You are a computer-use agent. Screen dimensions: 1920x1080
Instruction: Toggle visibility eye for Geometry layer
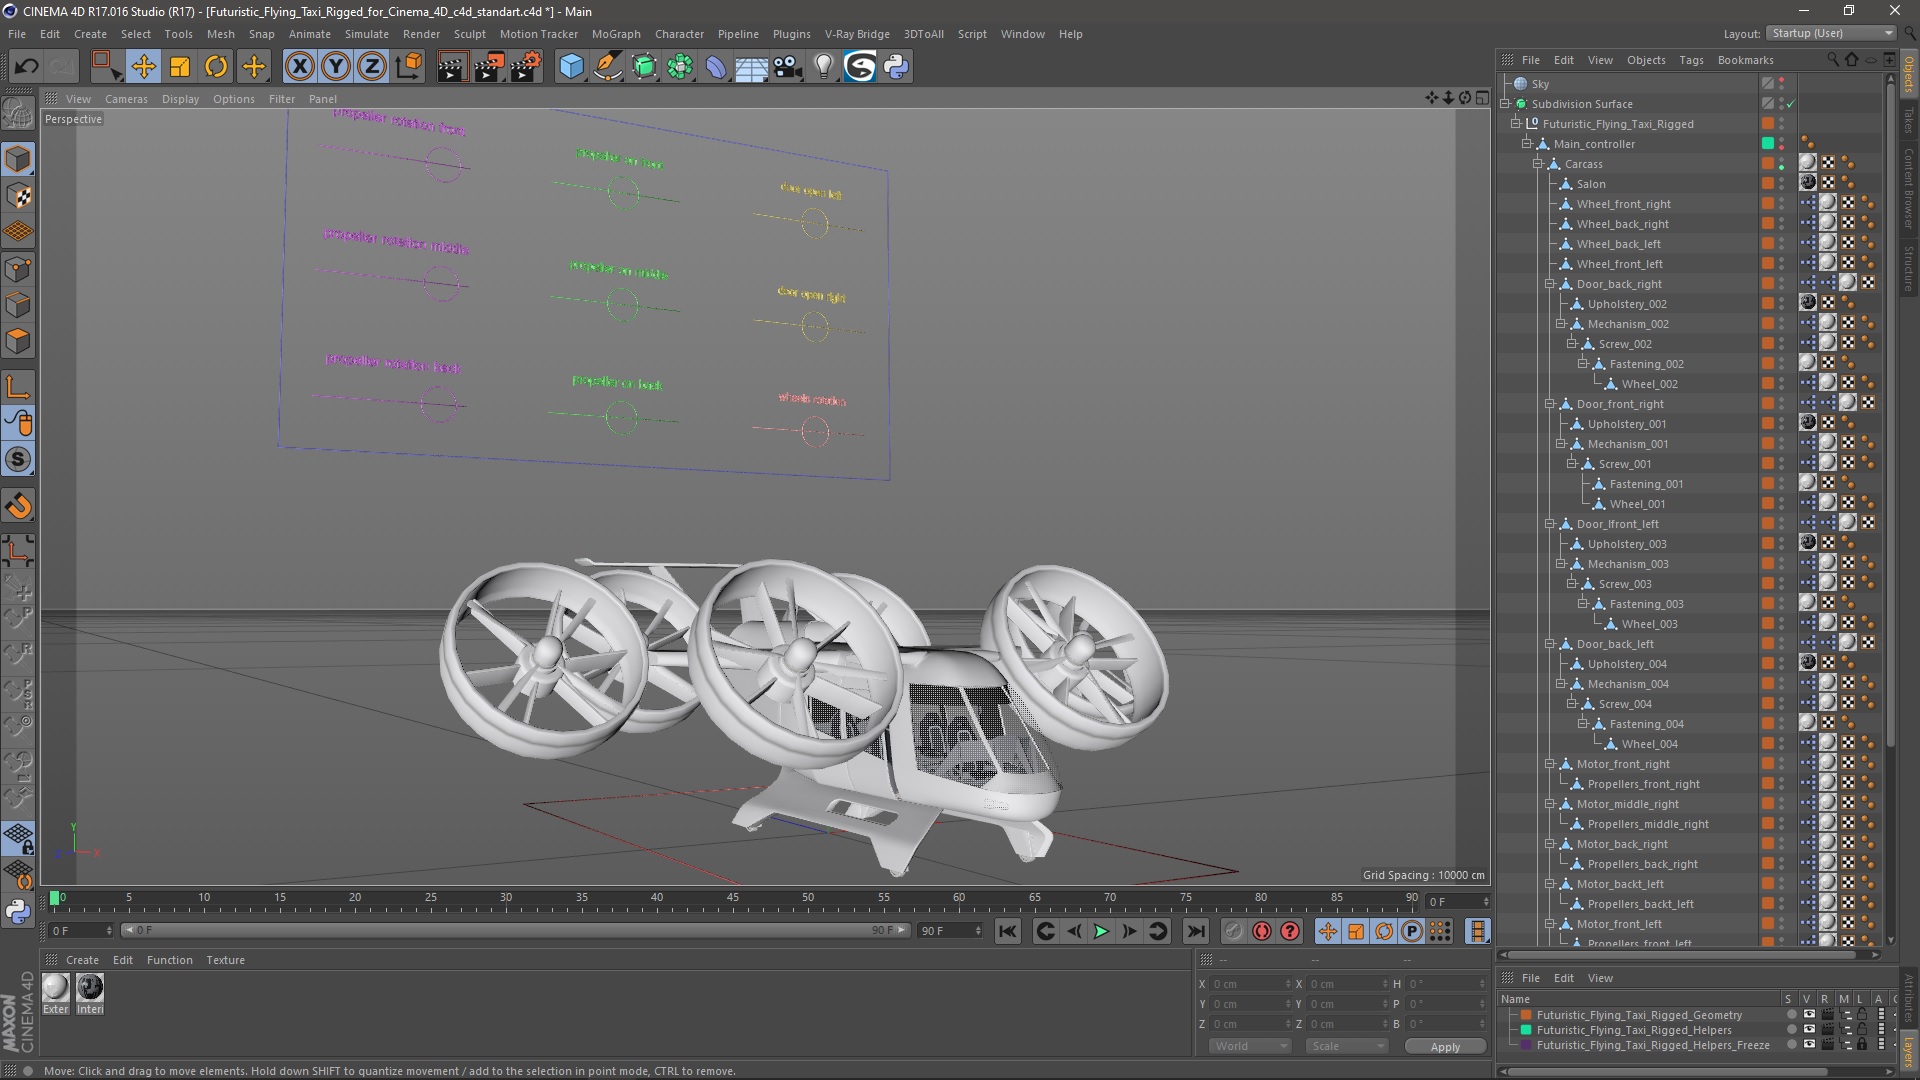click(x=1808, y=1015)
